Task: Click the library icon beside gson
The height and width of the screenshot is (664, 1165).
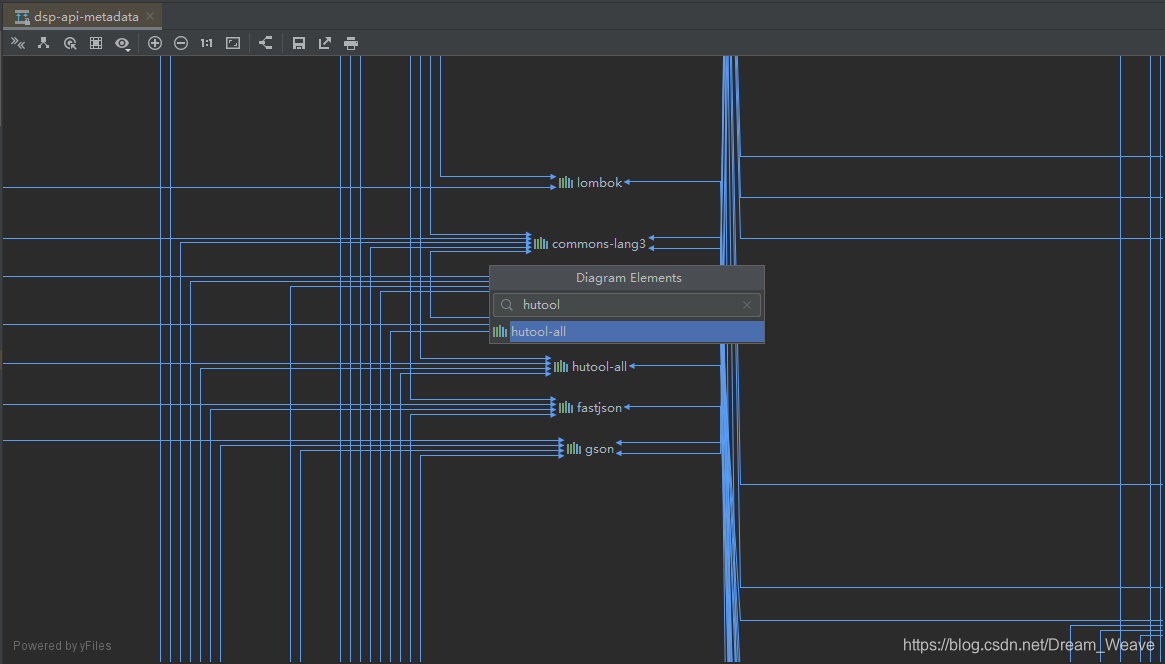Action: tap(574, 449)
